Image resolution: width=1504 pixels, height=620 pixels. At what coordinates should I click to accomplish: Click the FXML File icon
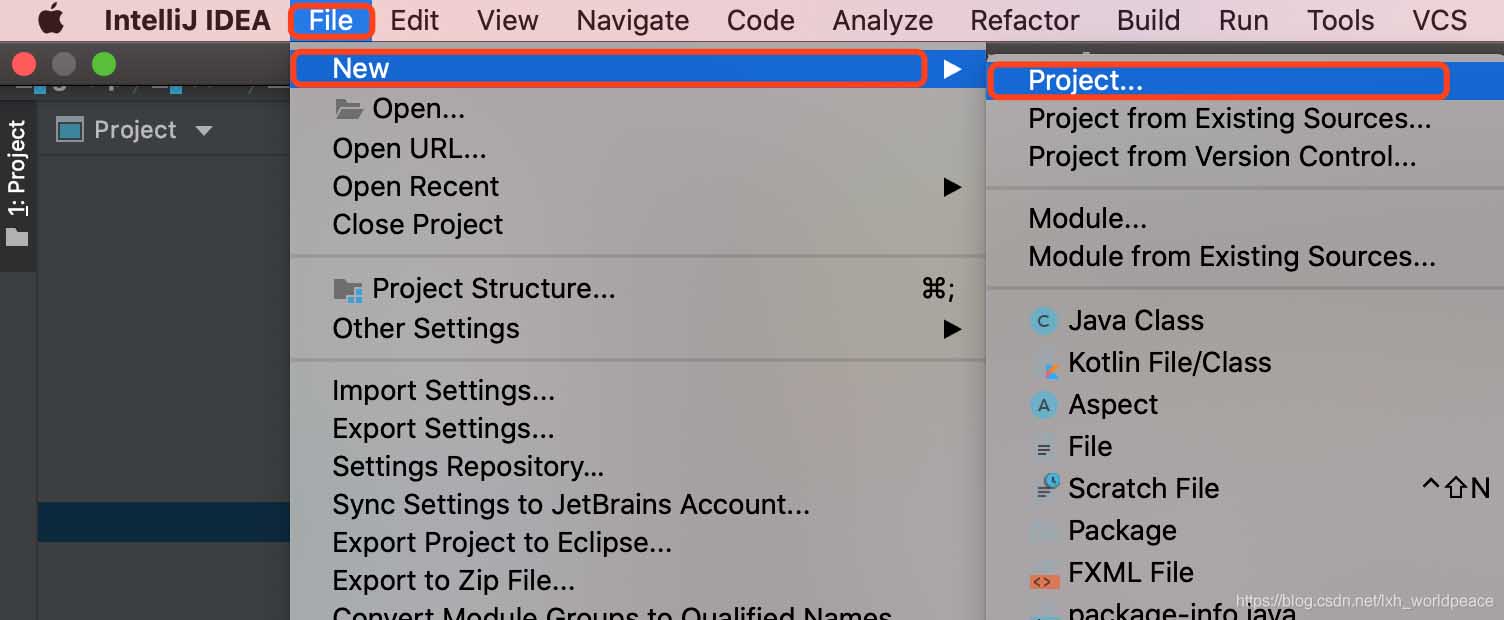click(x=1043, y=578)
